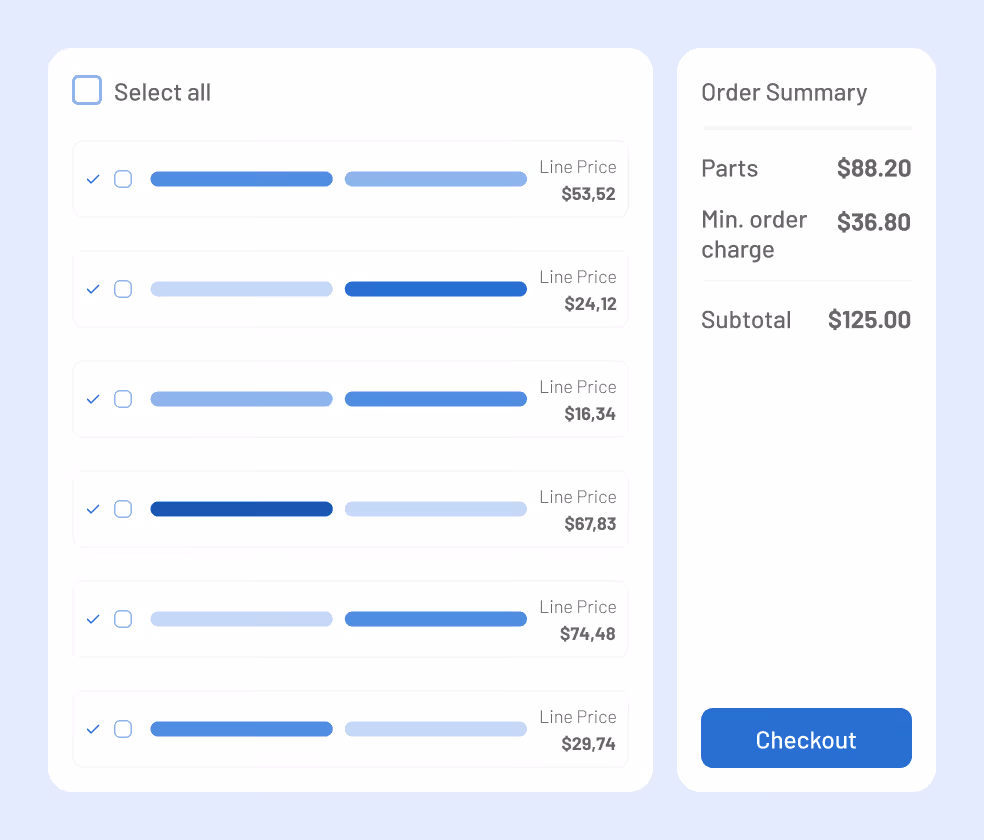Click the Subtotal value $125.00
Viewport: 984px width, 840px height.
click(868, 319)
